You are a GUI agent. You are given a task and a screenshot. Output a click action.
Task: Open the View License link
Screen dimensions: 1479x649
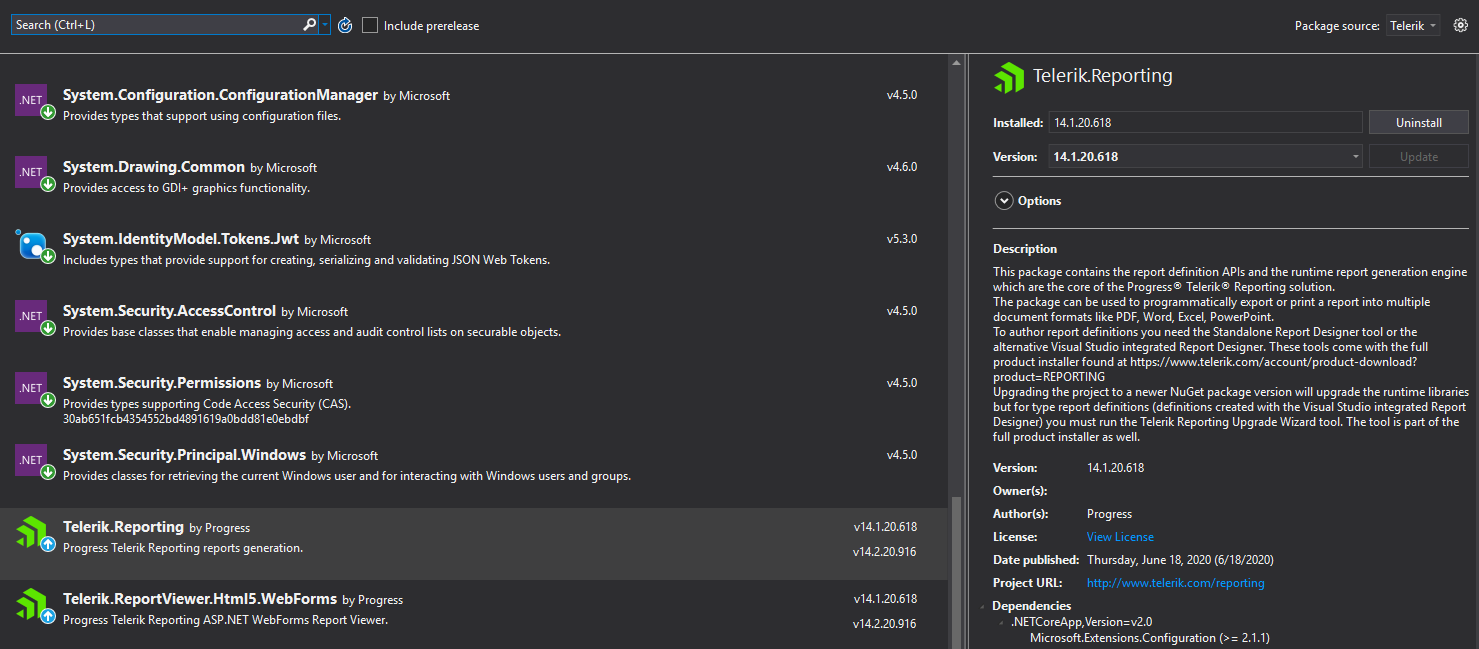[1120, 537]
